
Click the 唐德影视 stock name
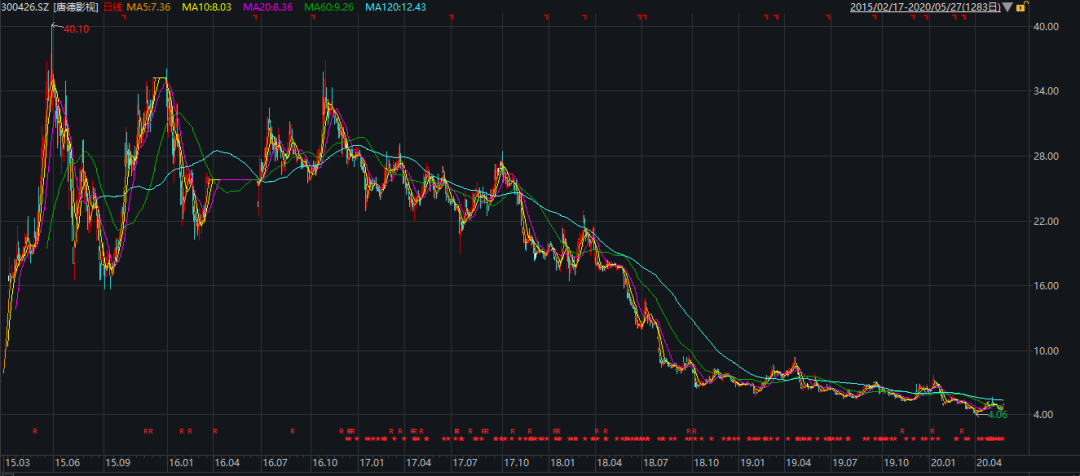[77, 8]
